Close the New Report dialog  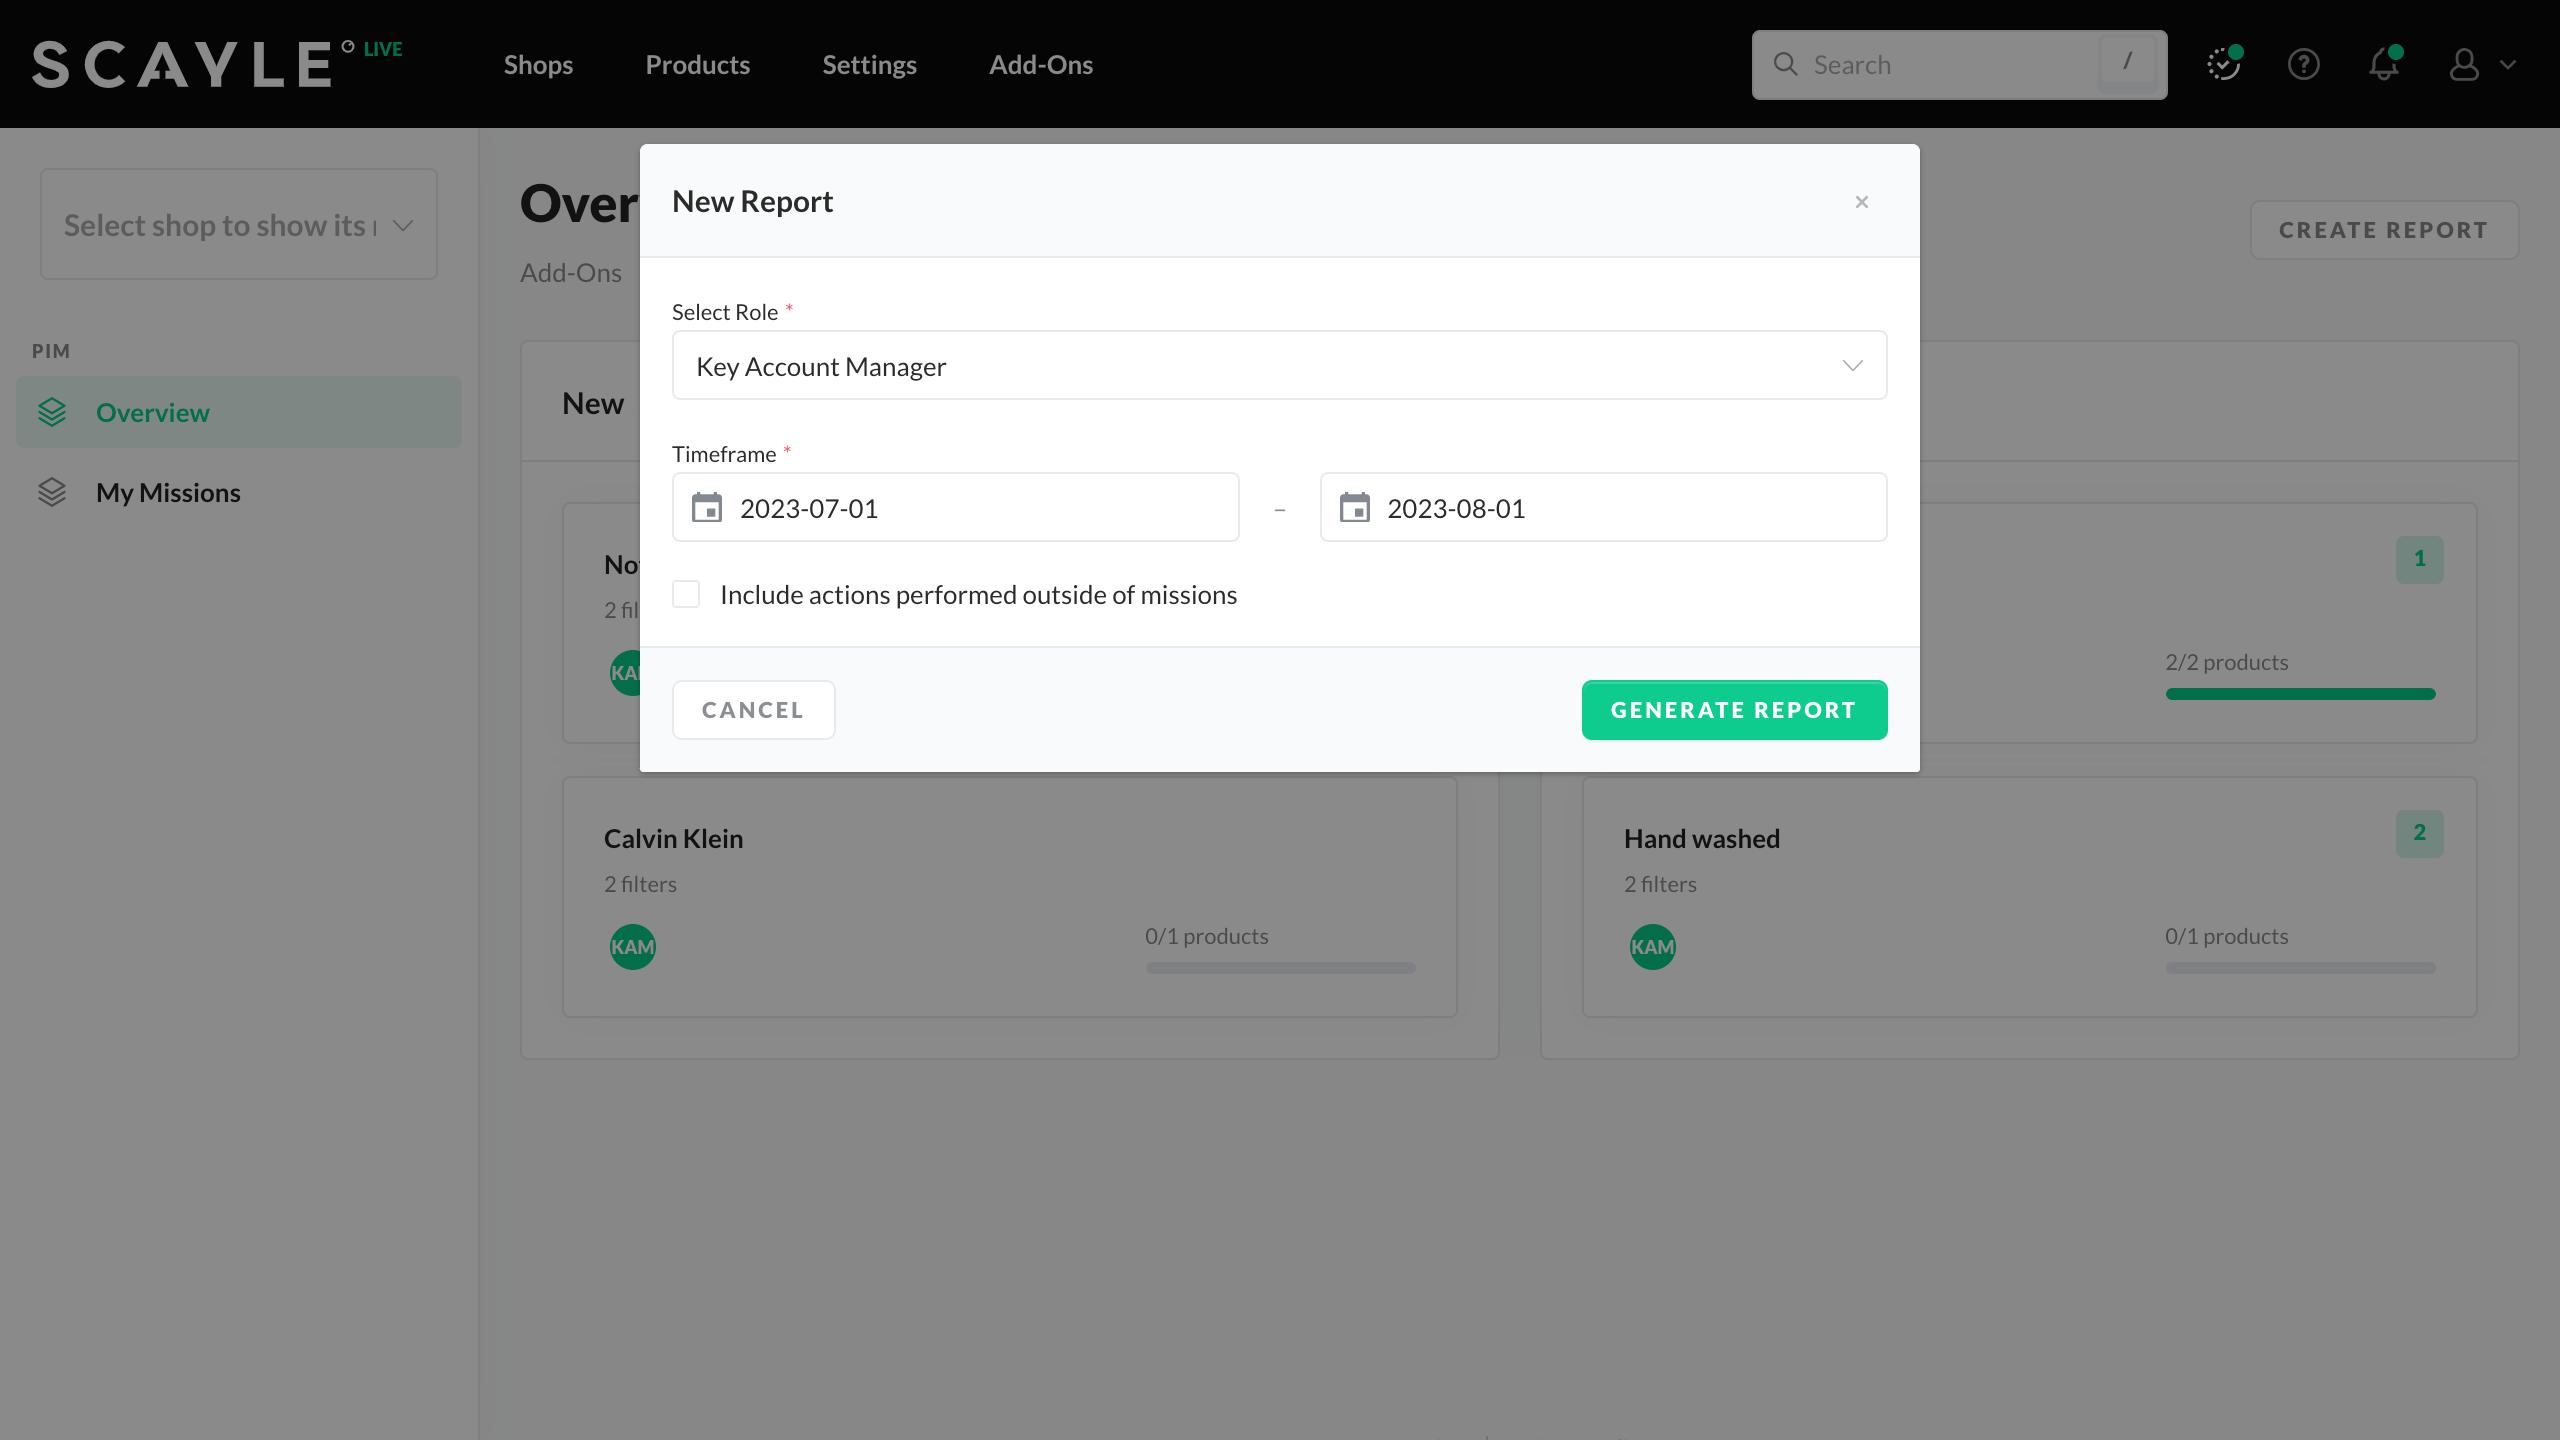pyautogui.click(x=1861, y=202)
